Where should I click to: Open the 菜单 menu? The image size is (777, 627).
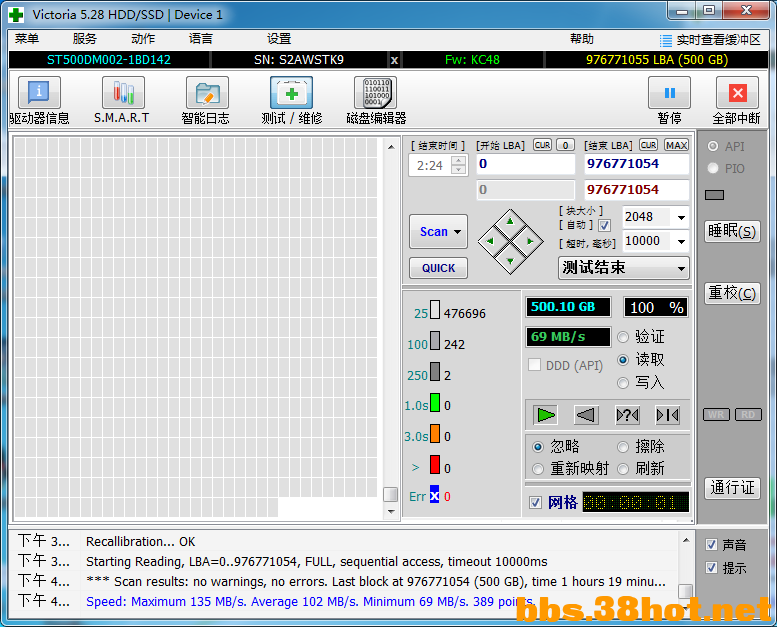pyautogui.click(x=27, y=39)
